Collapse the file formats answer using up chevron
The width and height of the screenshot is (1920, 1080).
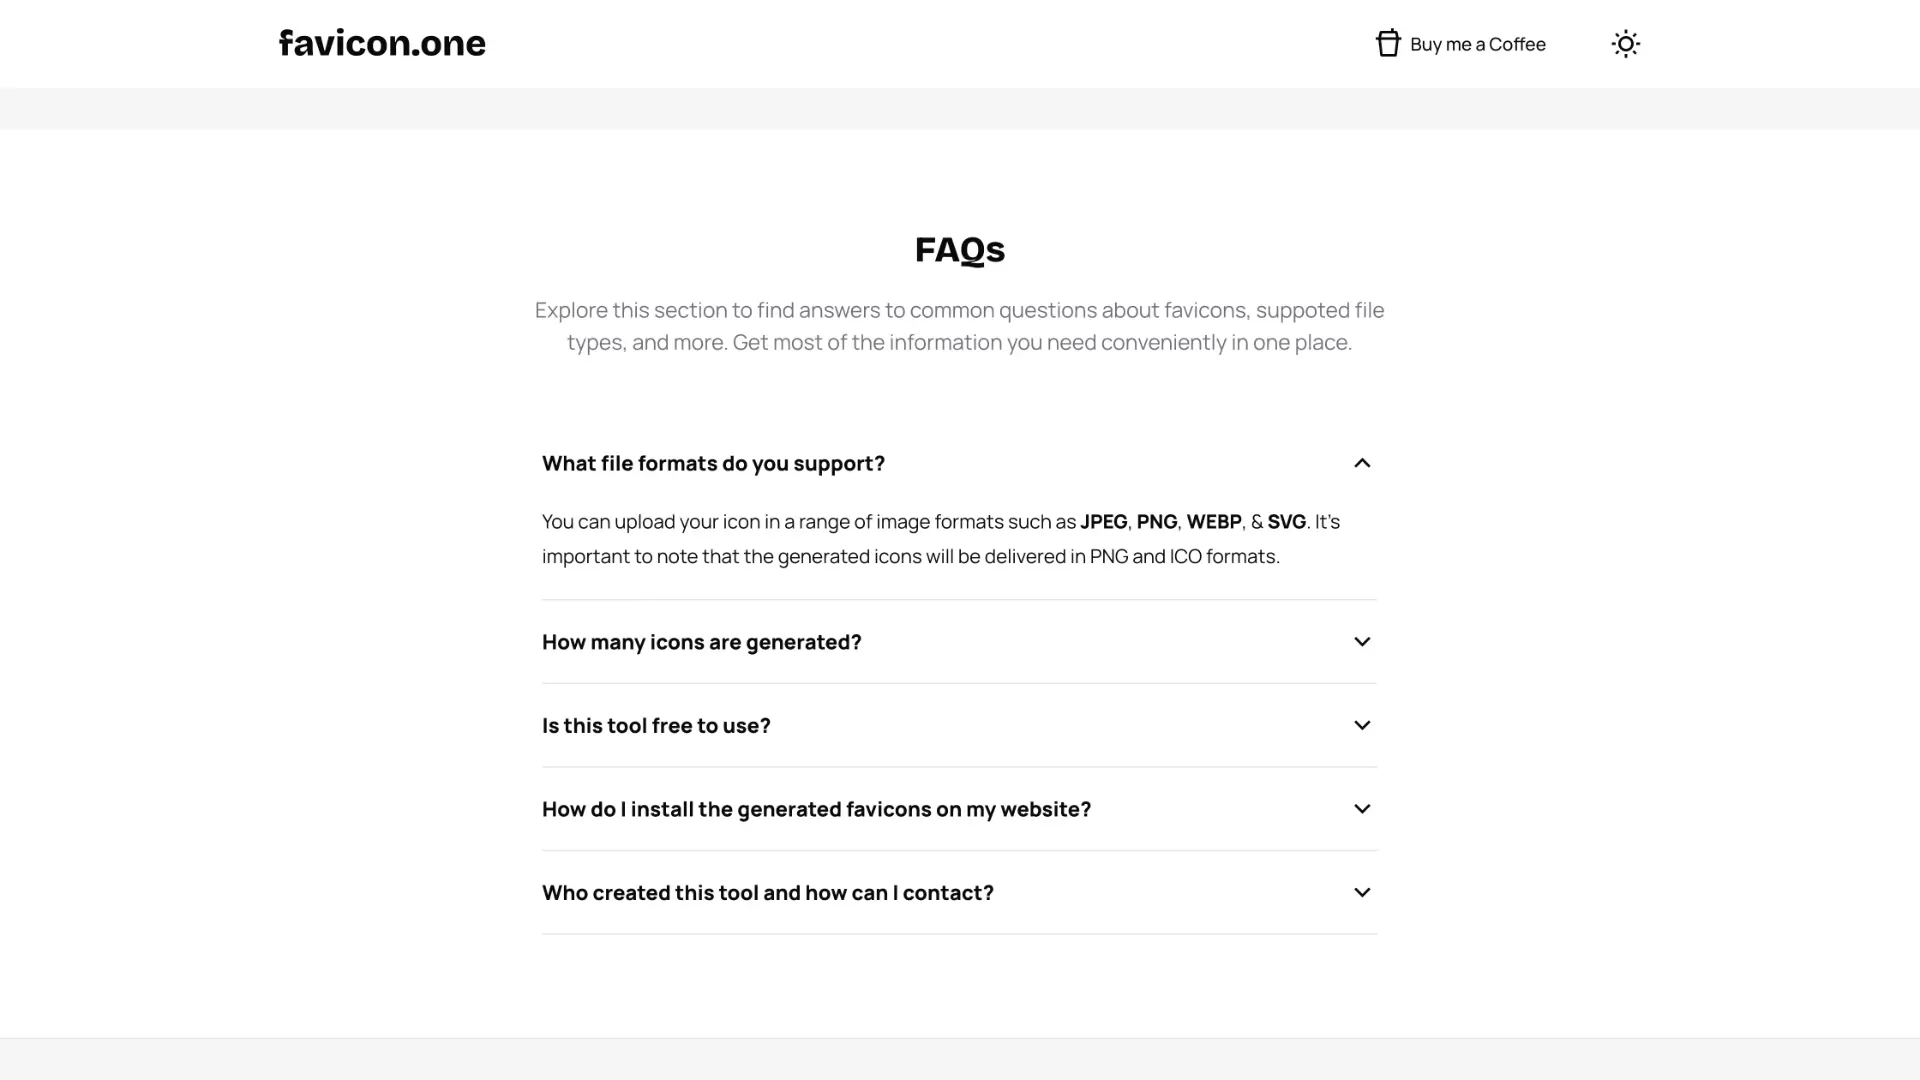click(1362, 463)
